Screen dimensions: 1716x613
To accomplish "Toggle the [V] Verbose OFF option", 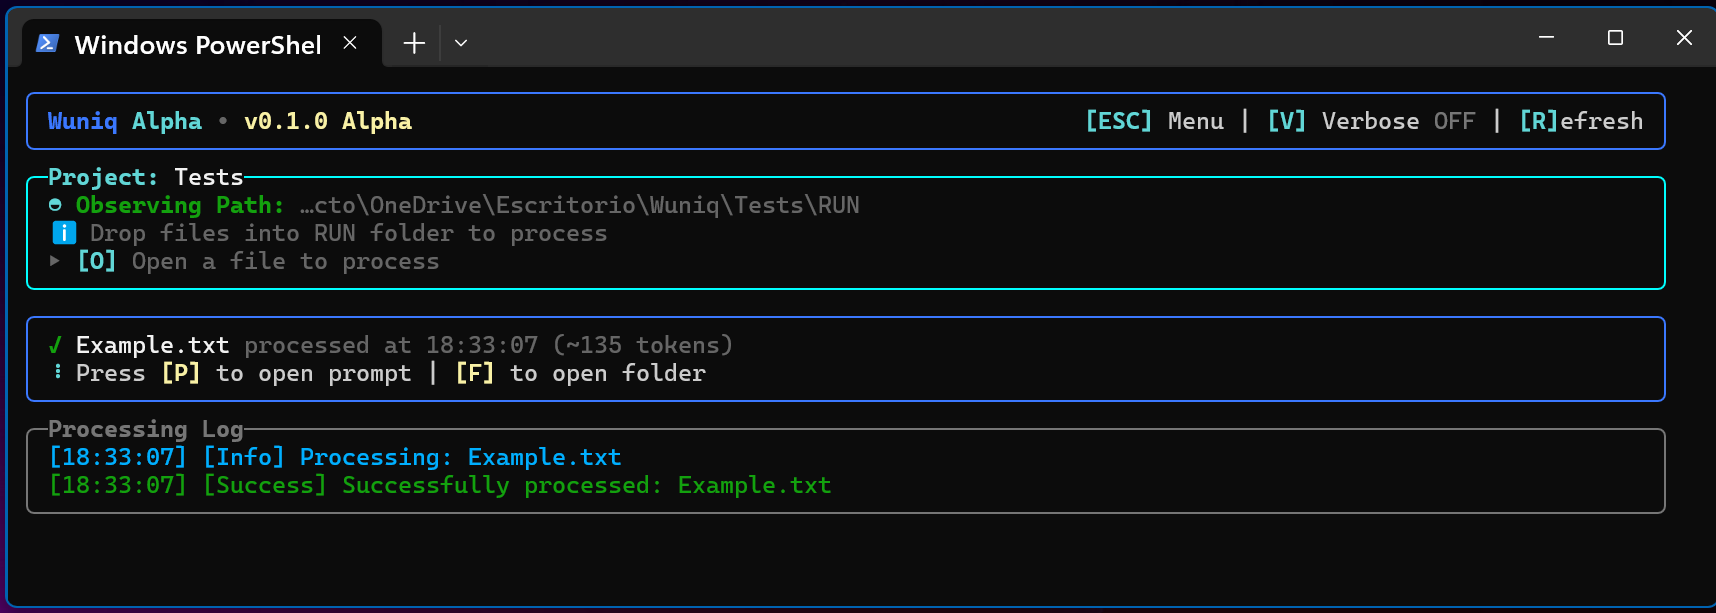I will (x=1371, y=121).
